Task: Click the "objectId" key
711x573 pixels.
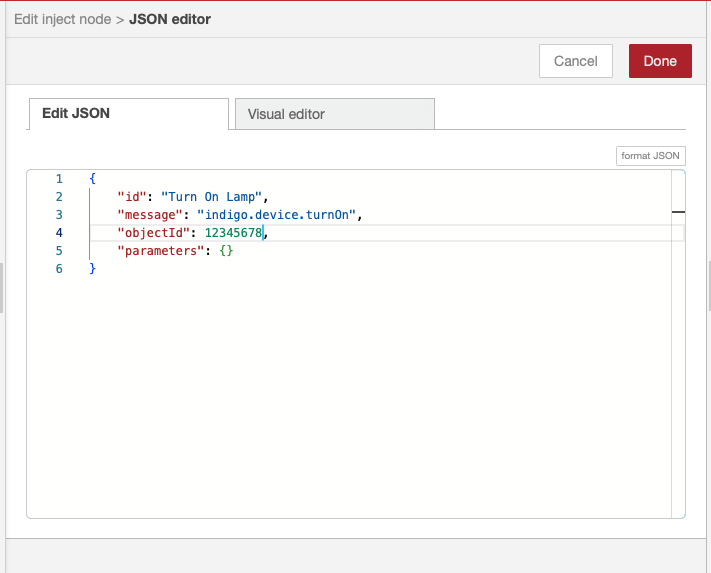Action: [x=154, y=233]
